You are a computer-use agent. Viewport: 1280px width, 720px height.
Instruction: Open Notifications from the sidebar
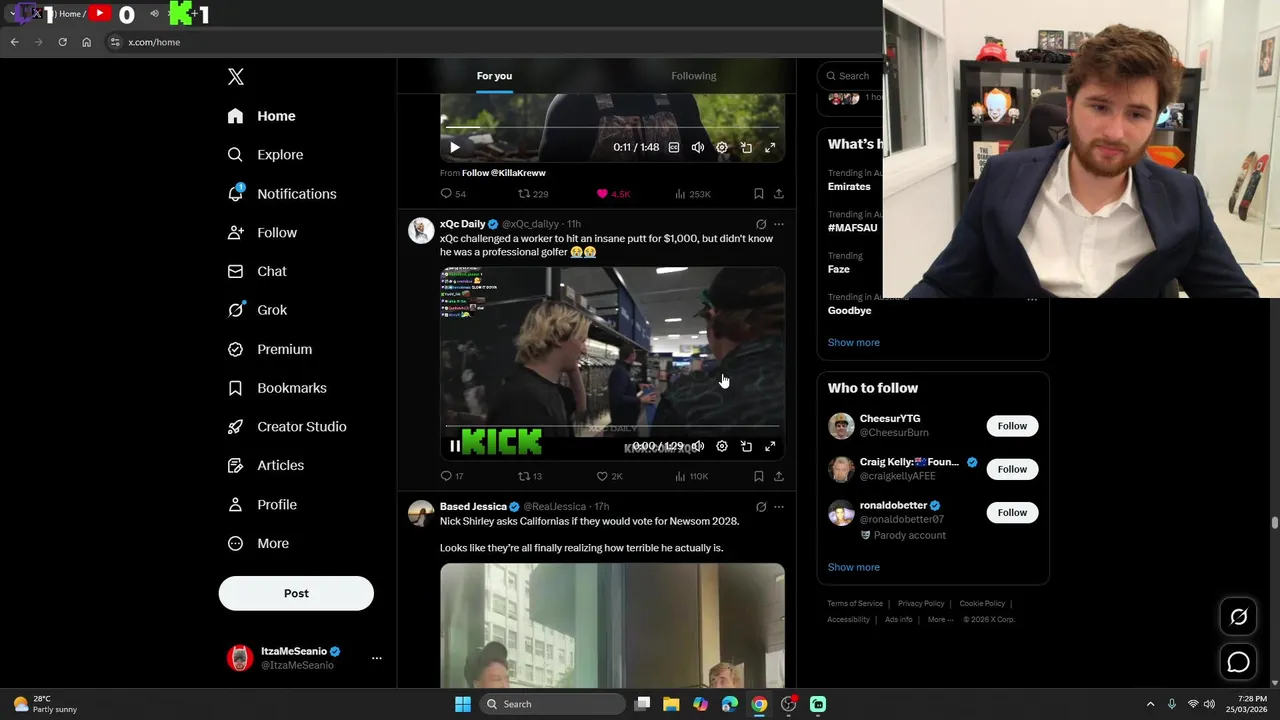point(282,194)
